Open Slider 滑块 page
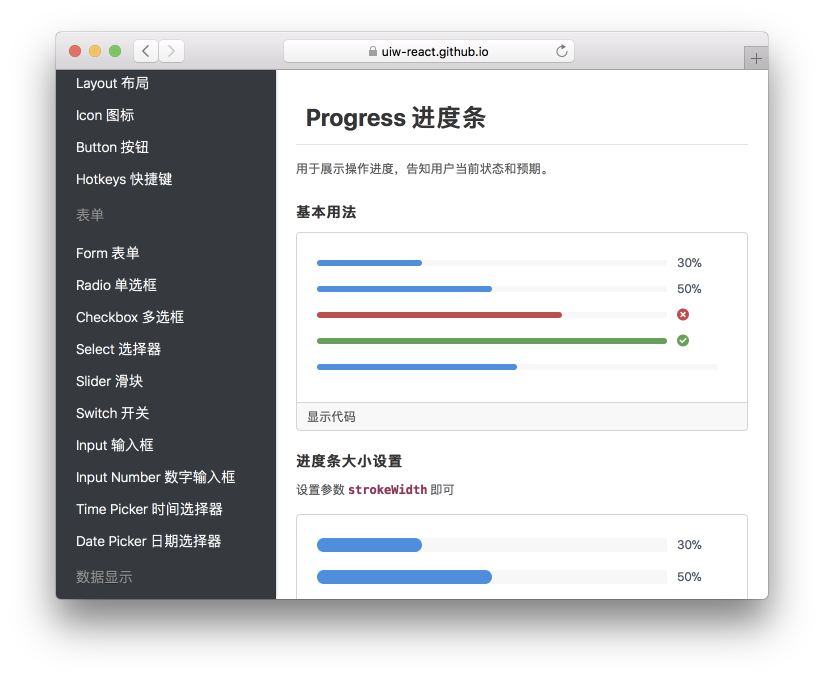The width and height of the screenshot is (824, 679). tap(109, 381)
